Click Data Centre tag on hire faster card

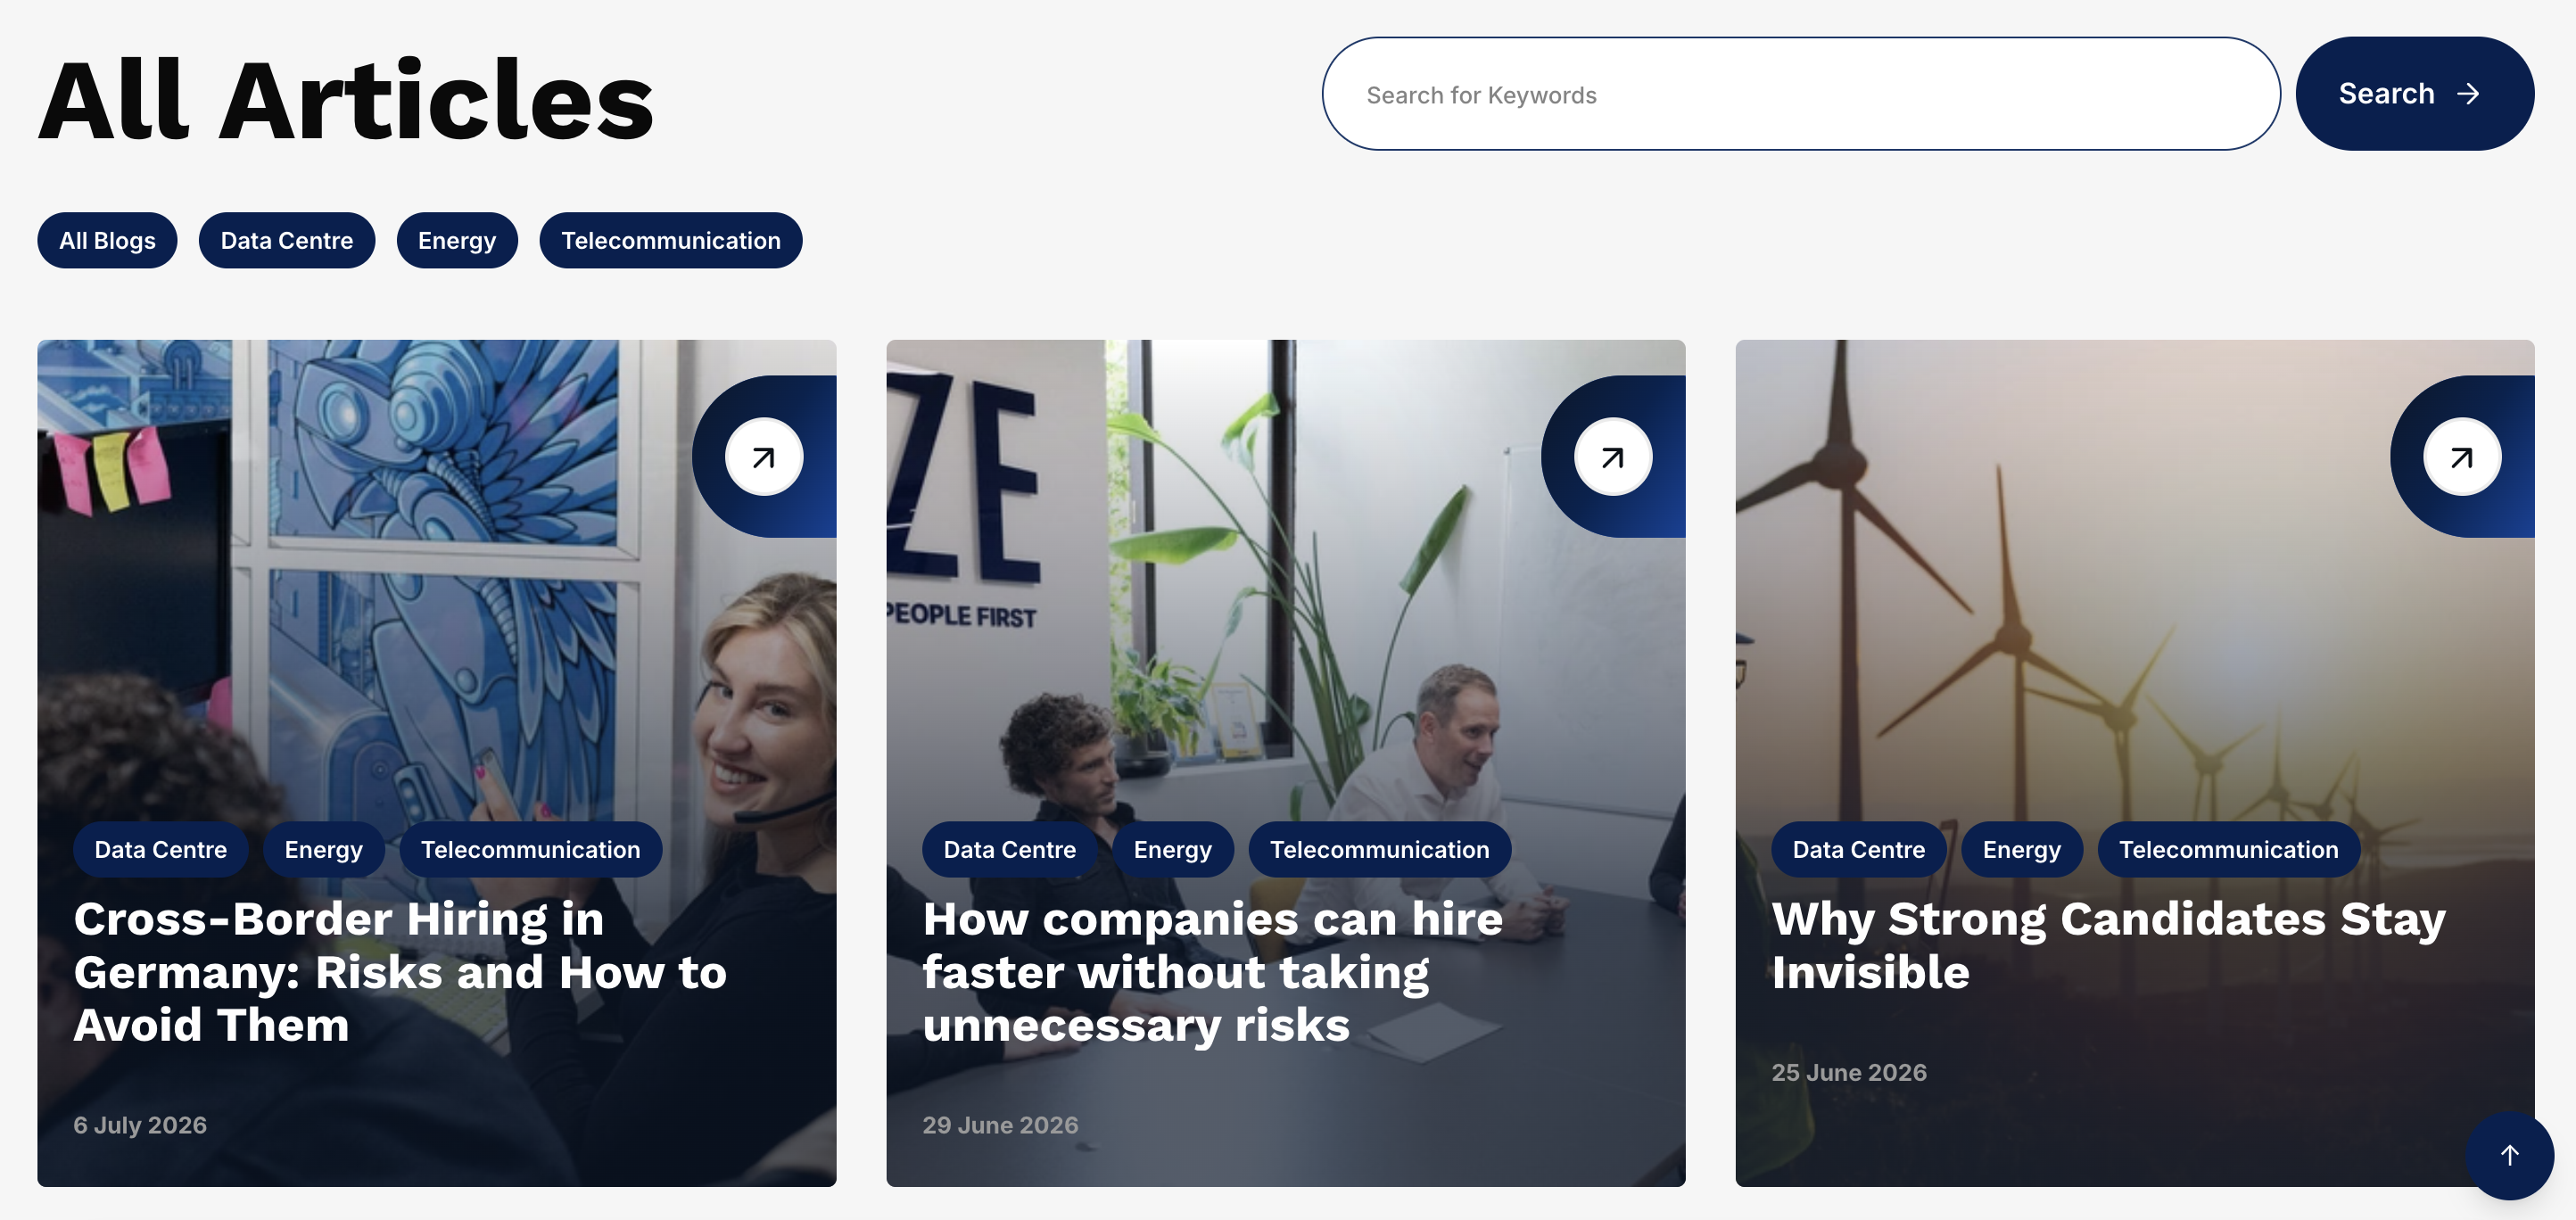pos(1010,849)
